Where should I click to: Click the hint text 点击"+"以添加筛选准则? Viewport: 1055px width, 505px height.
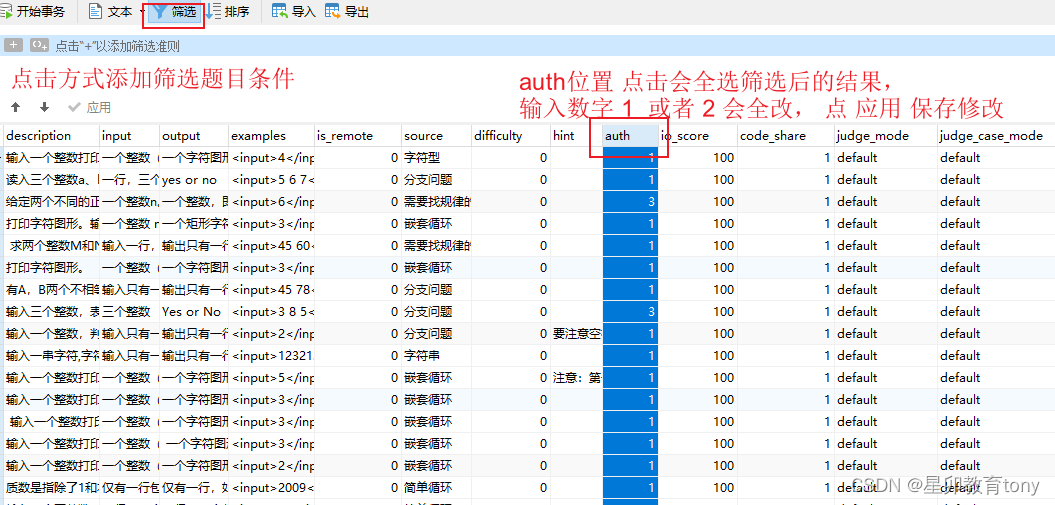[117, 46]
